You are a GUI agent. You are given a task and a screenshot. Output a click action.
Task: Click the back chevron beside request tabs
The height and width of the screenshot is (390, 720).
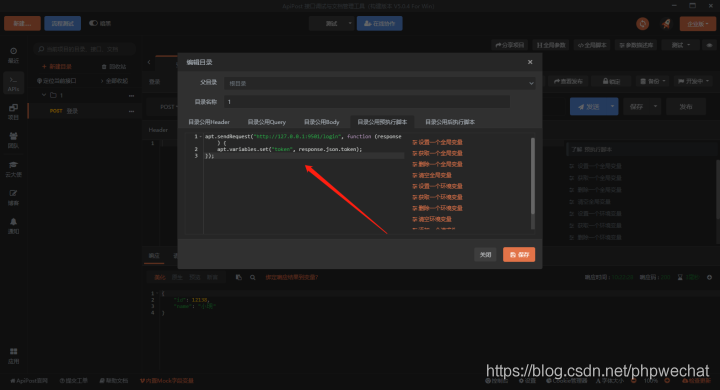149,62
